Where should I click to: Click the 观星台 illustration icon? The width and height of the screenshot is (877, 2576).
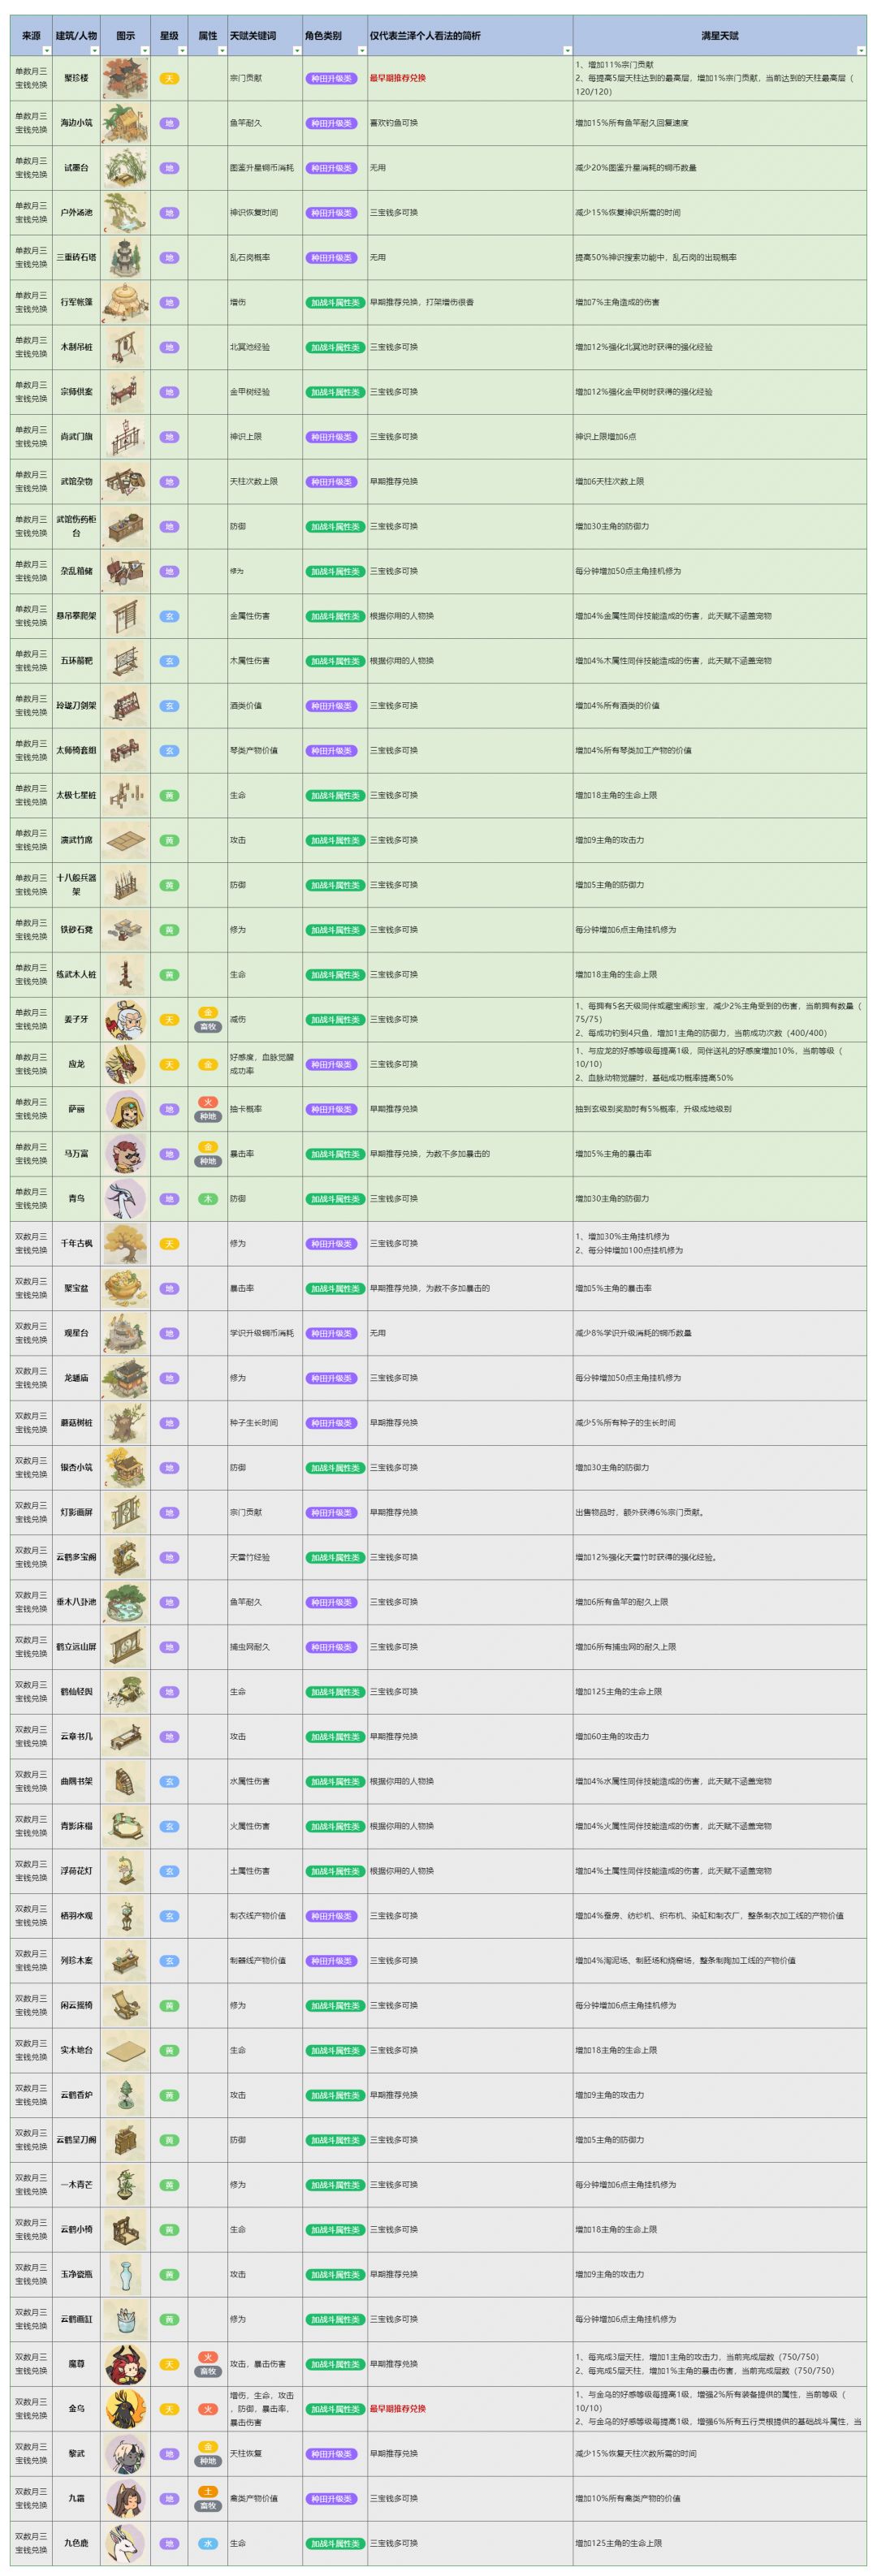click(x=125, y=1333)
